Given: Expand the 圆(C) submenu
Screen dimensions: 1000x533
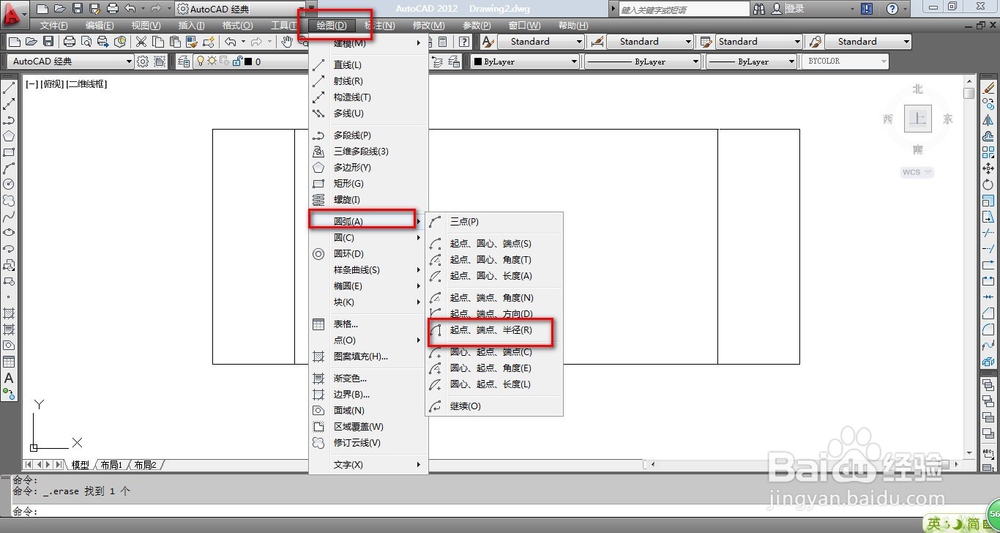Looking at the screenshot, I should [x=368, y=237].
